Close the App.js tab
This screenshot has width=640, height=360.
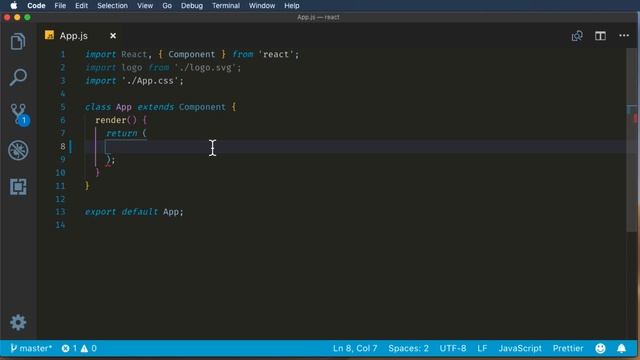(x=113, y=36)
